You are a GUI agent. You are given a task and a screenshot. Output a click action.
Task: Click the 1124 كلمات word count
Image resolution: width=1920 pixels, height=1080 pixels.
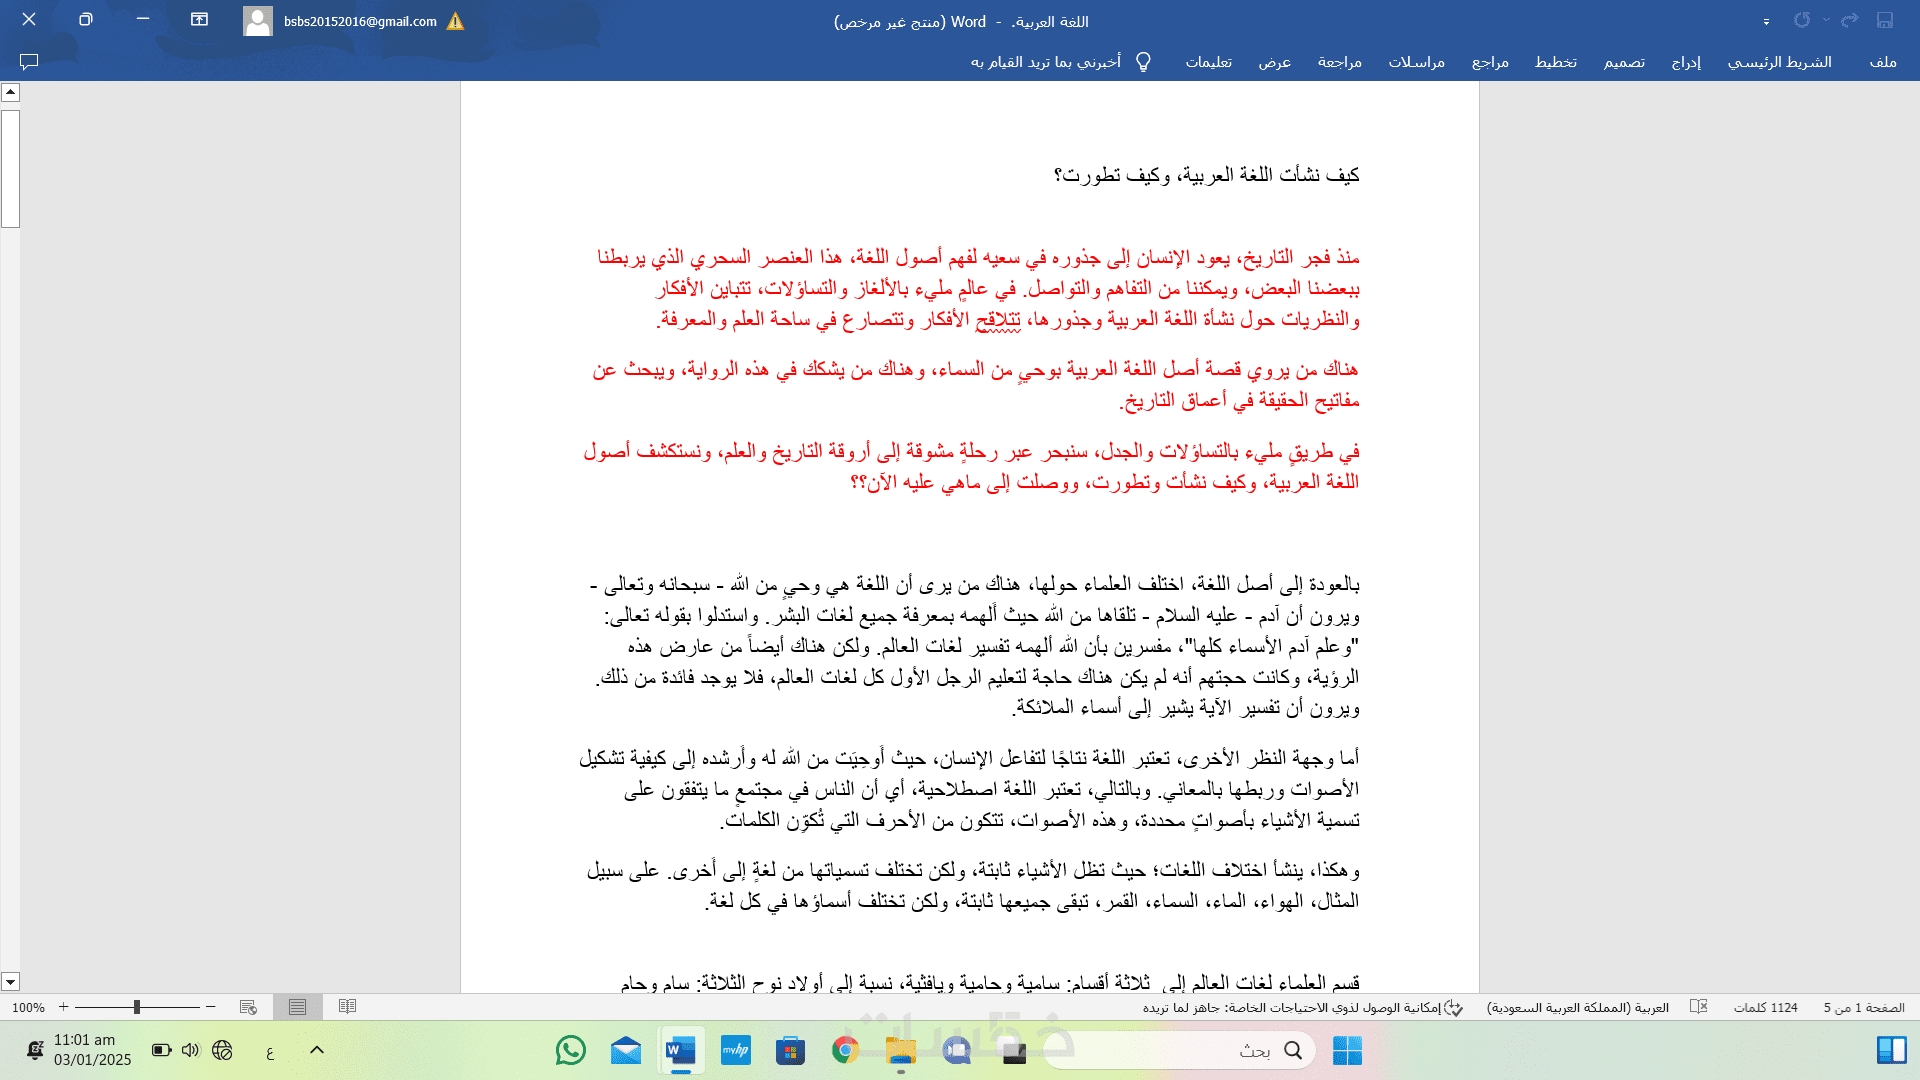click(x=1765, y=1008)
